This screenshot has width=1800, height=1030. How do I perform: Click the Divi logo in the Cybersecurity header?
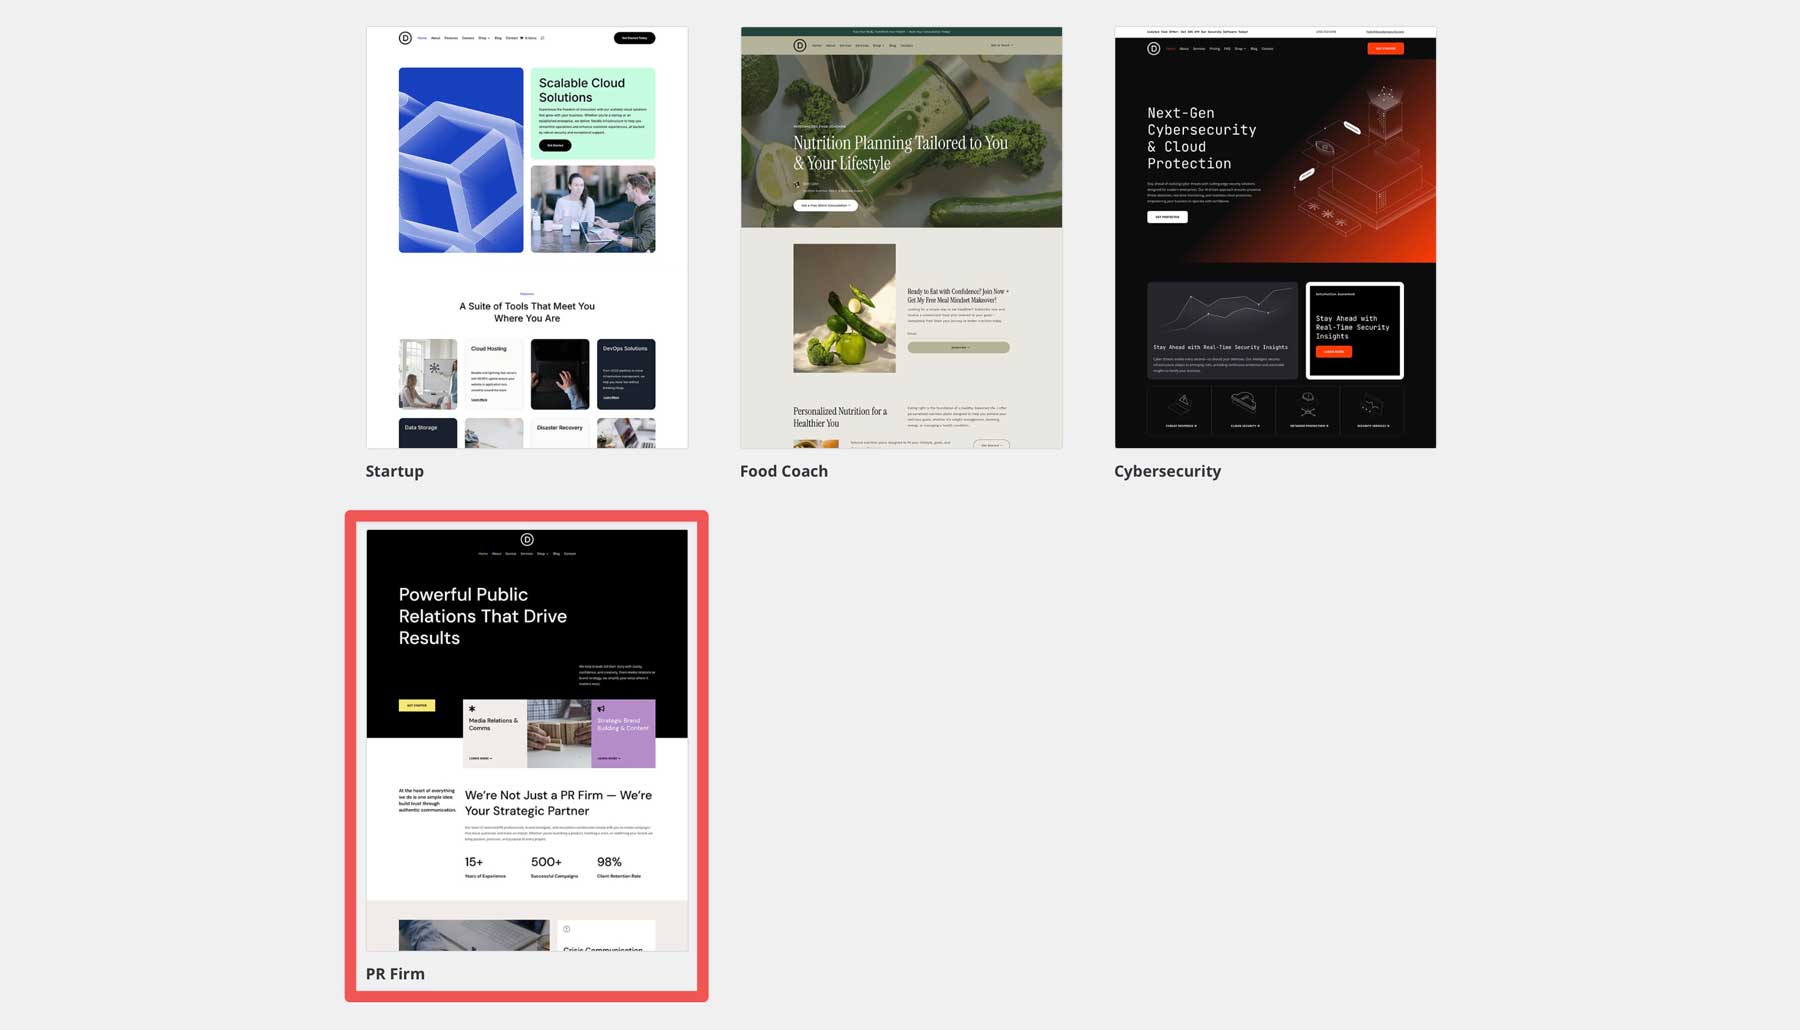pyautogui.click(x=1154, y=48)
